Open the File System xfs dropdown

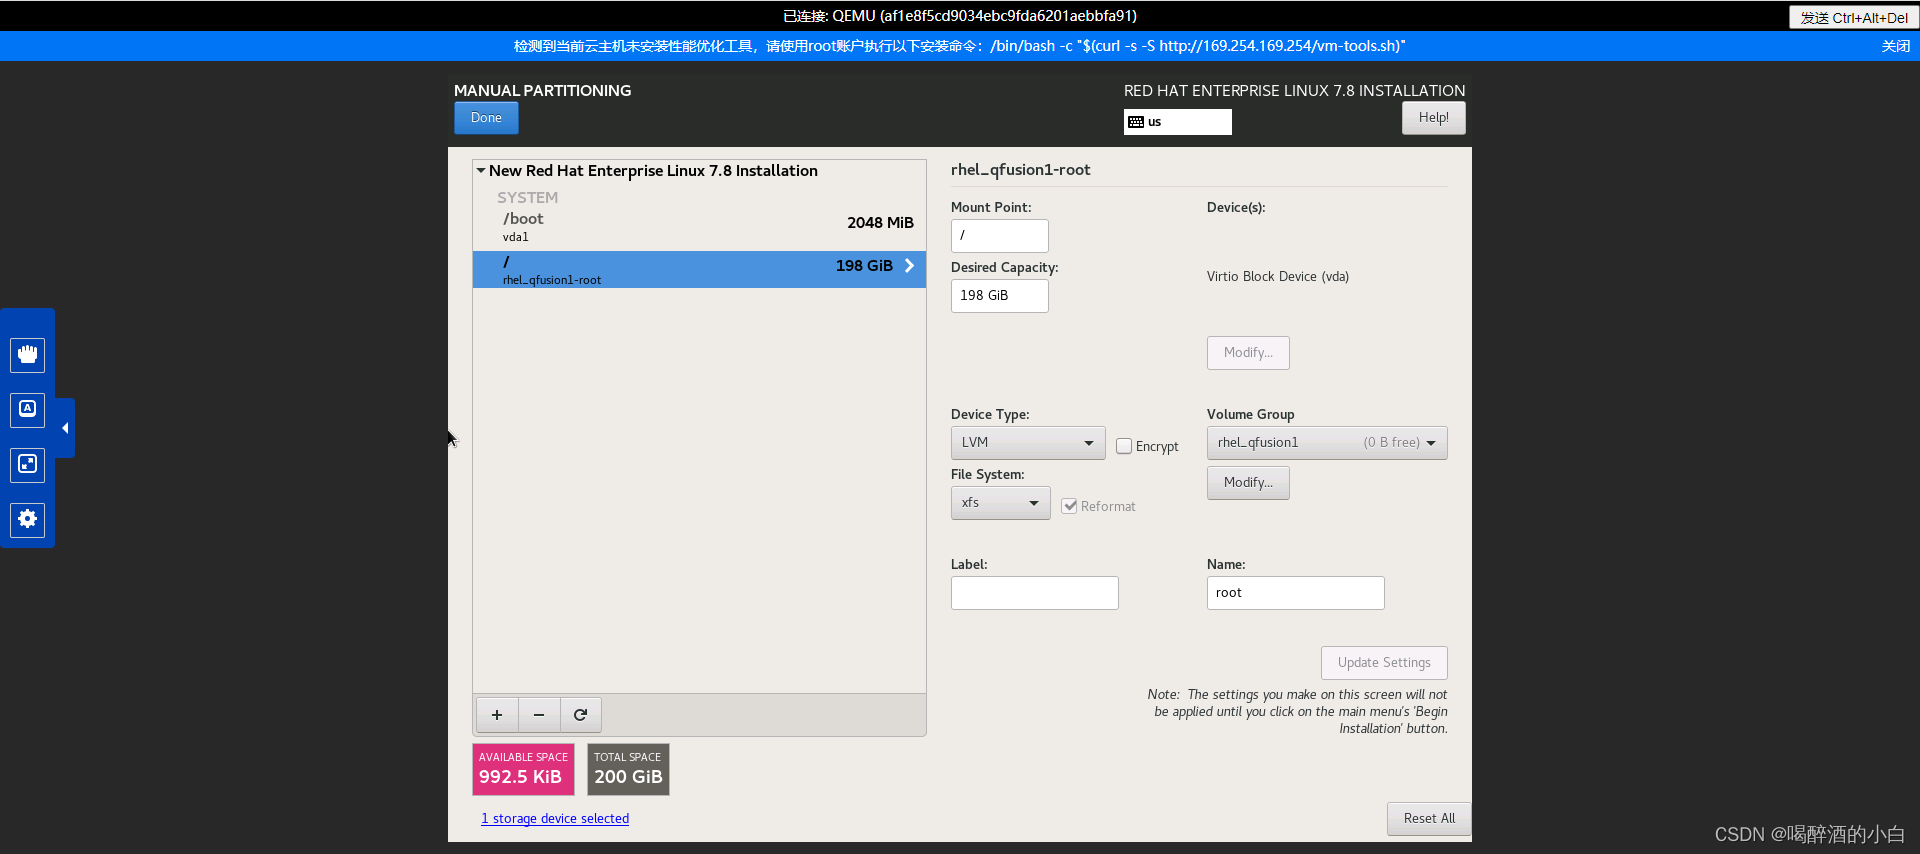(1000, 503)
